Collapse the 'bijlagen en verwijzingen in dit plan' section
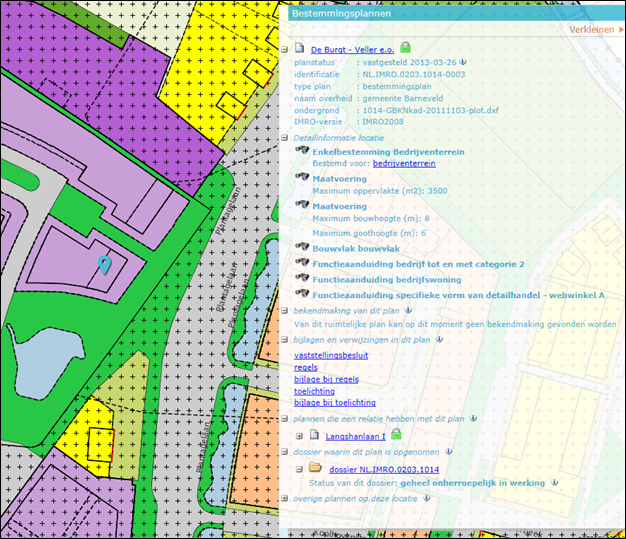 pos(285,340)
